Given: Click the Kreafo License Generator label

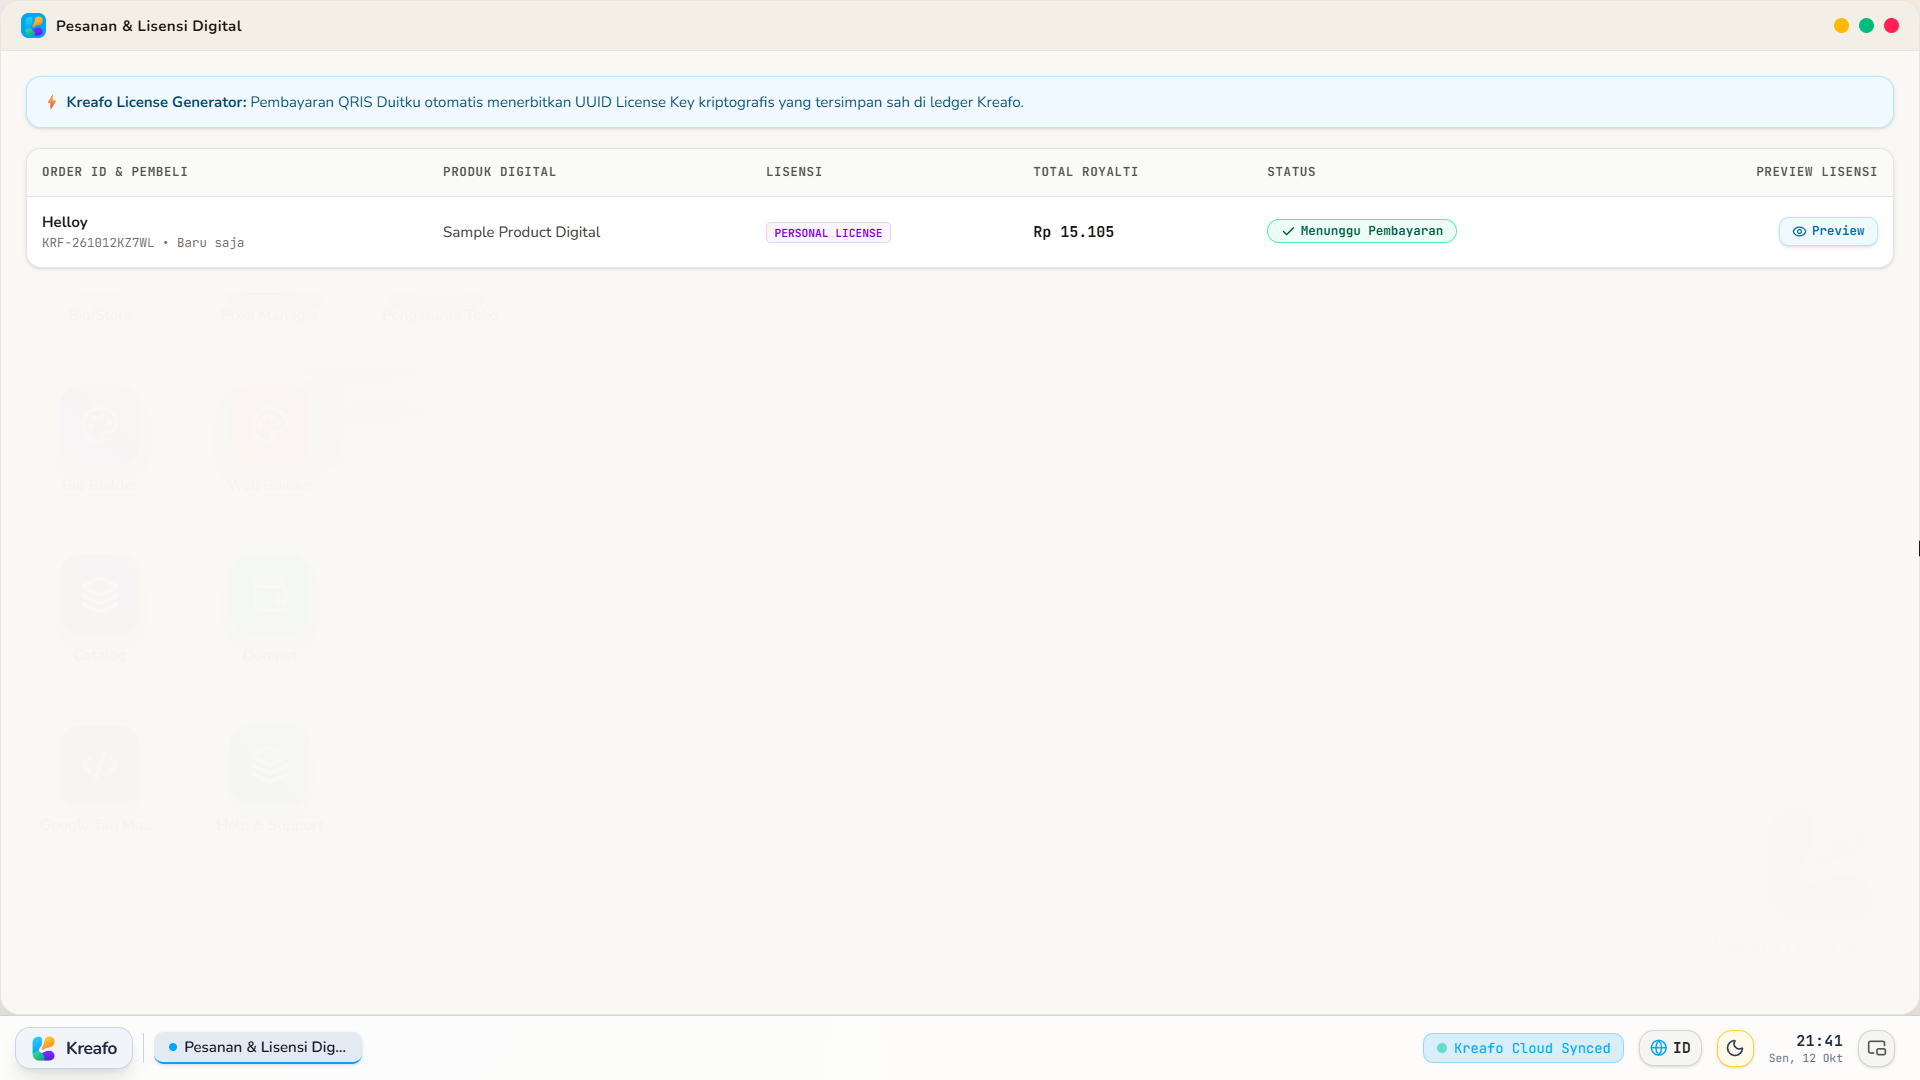Looking at the screenshot, I should point(156,102).
